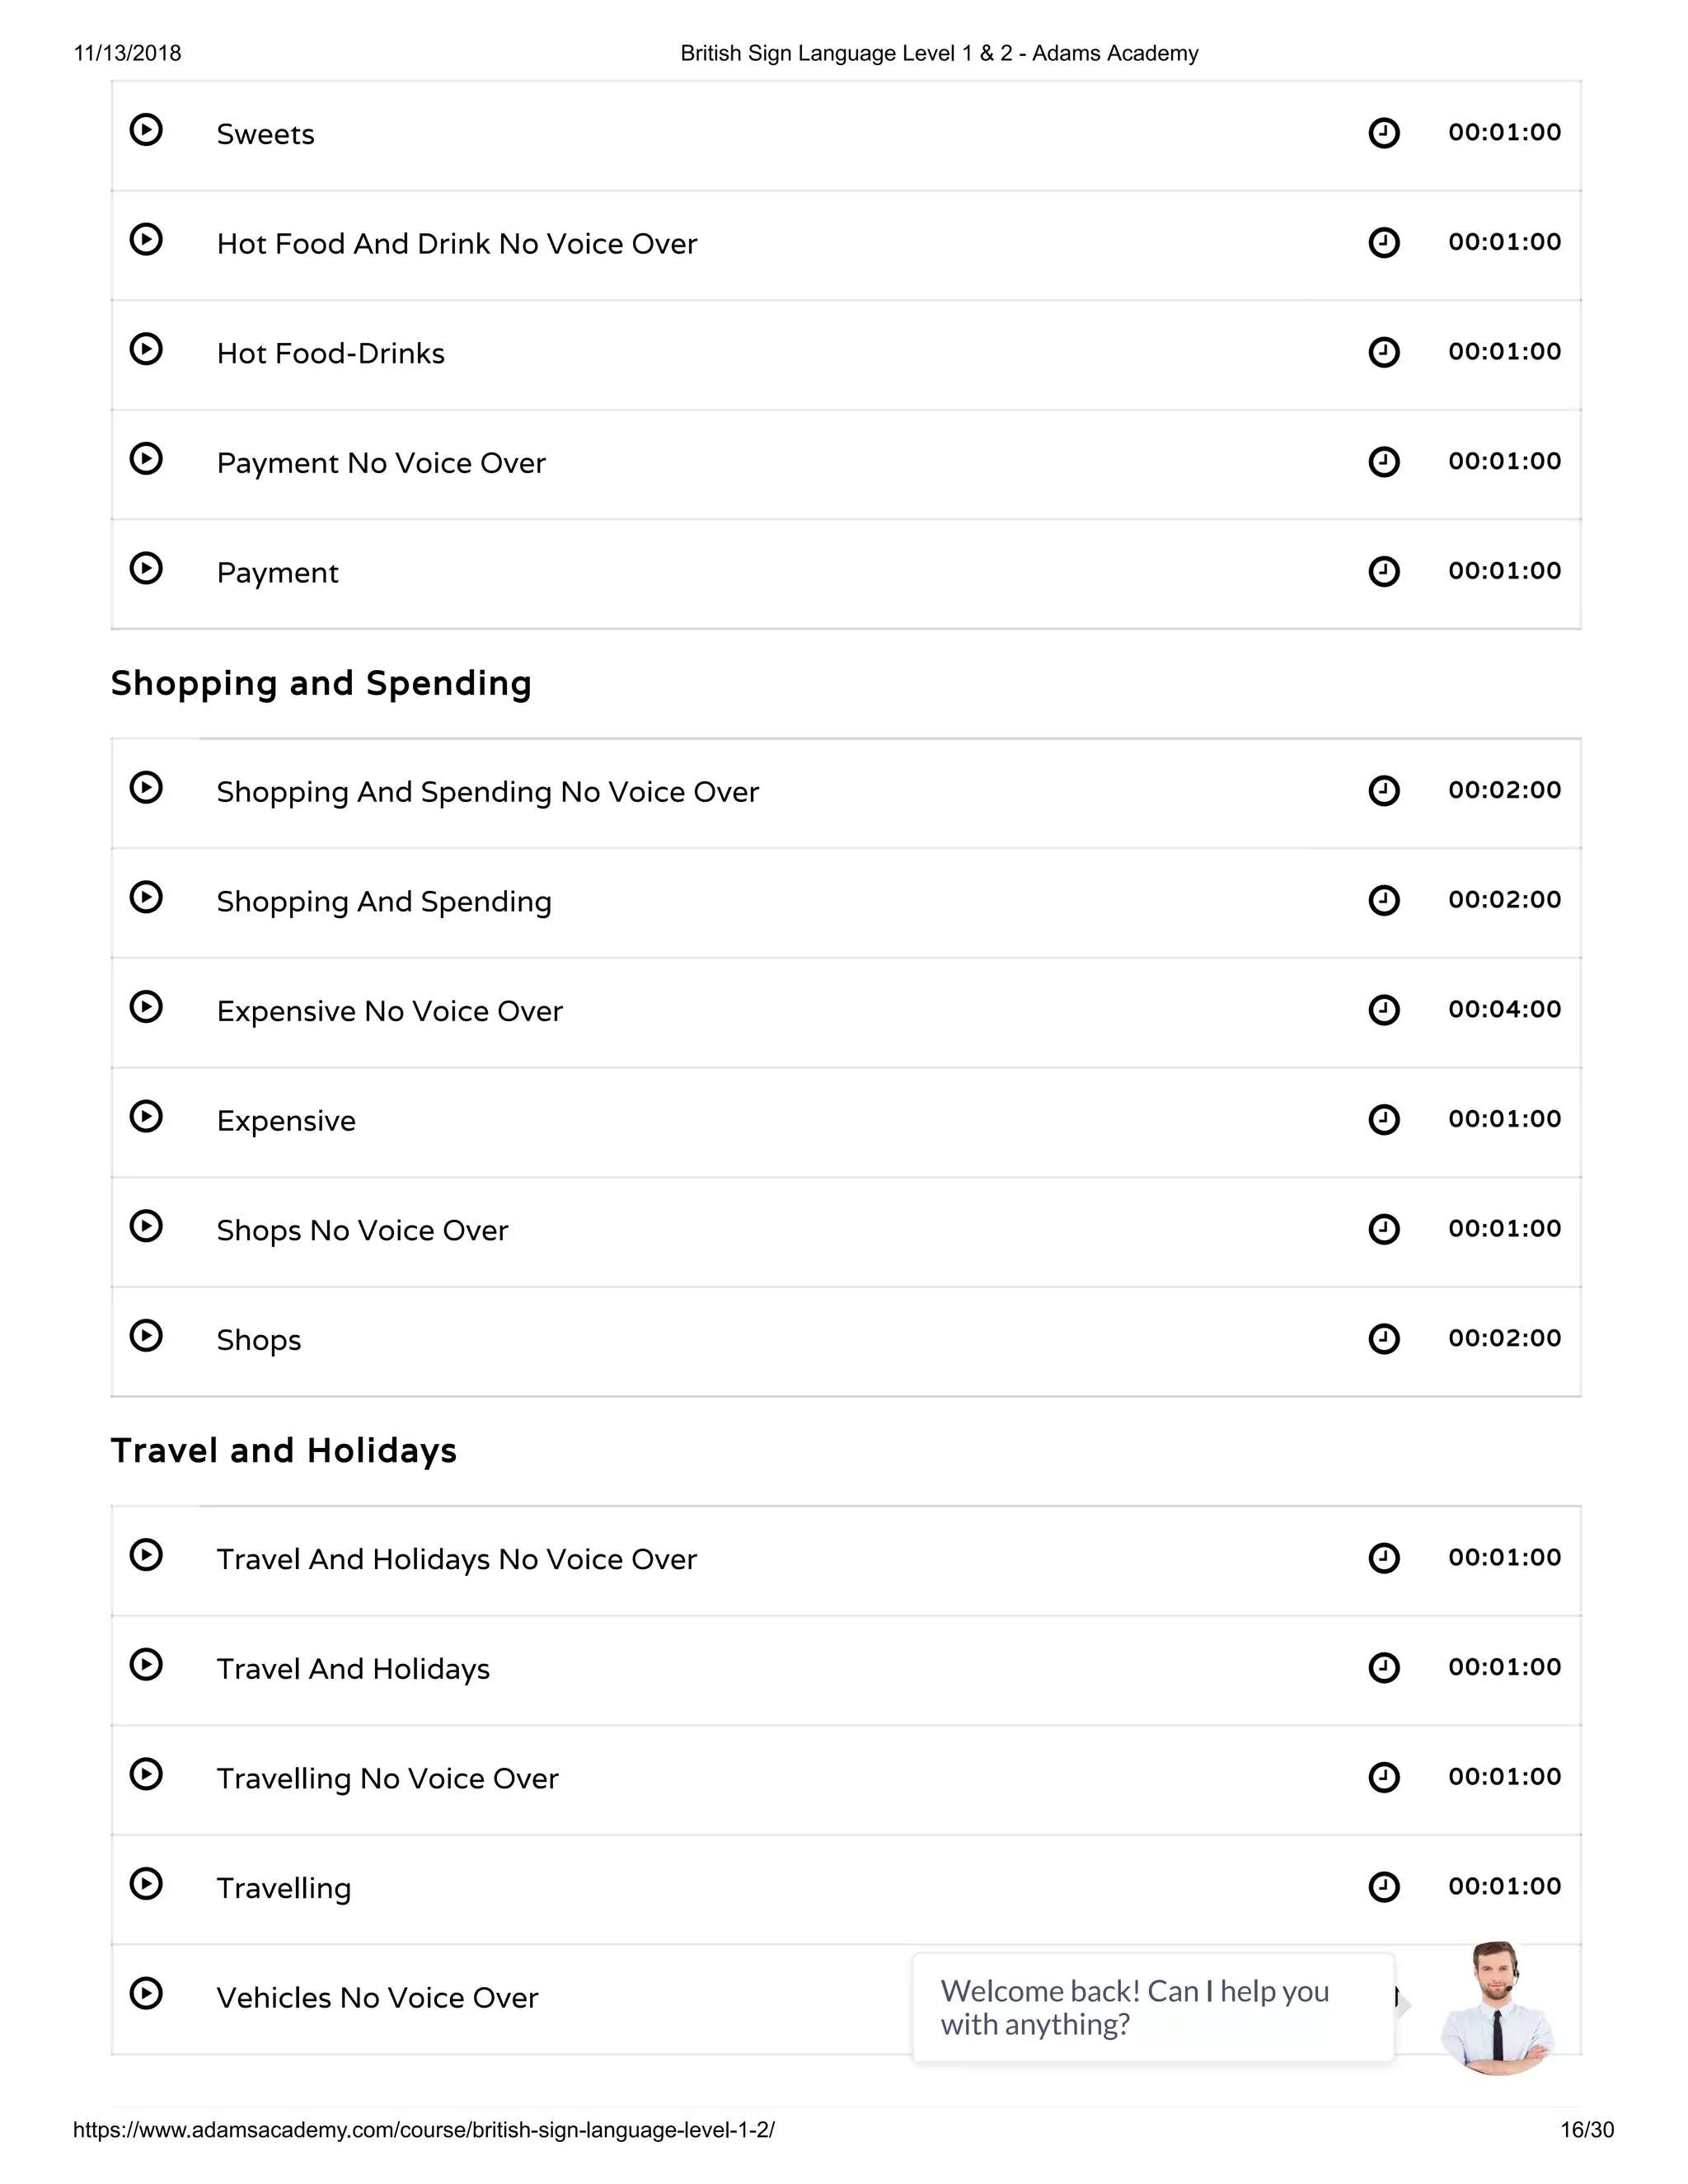1688x2184 pixels.
Task: Click the Shopping and Spending section heading
Action: [321, 683]
